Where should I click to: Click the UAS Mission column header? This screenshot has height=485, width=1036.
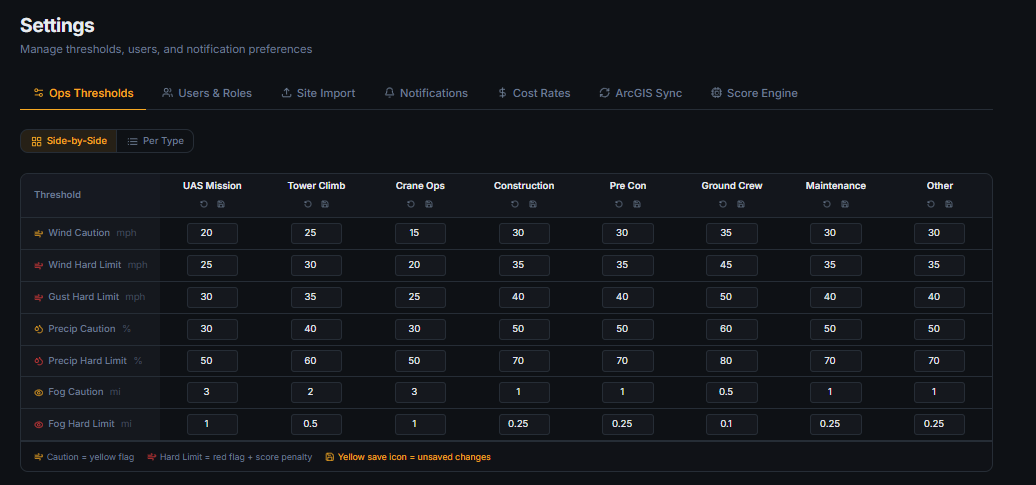(x=212, y=186)
